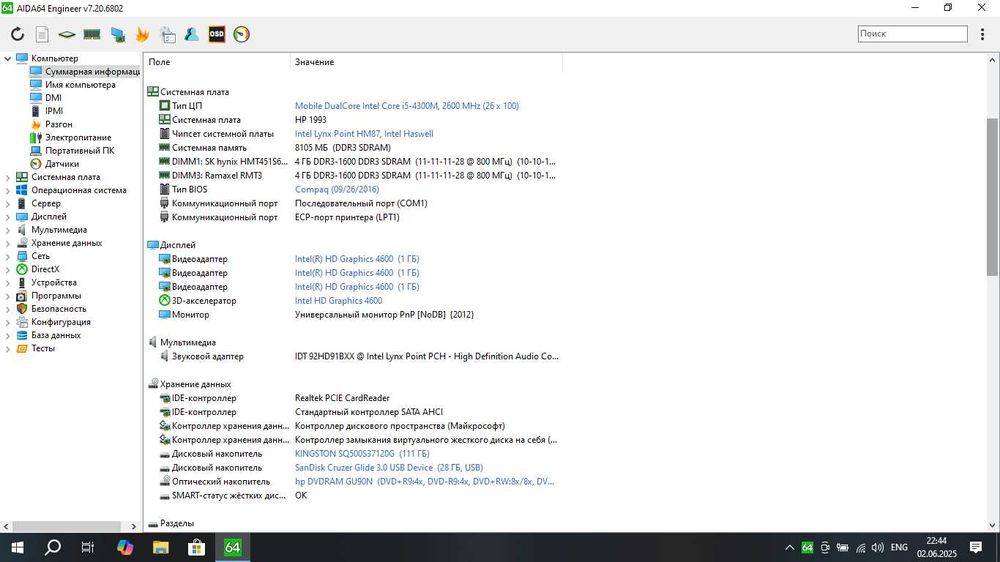This screenshot has height=562, width=1000.
Task: Click the user profile toolbar icon
Action: coord(191,34)
